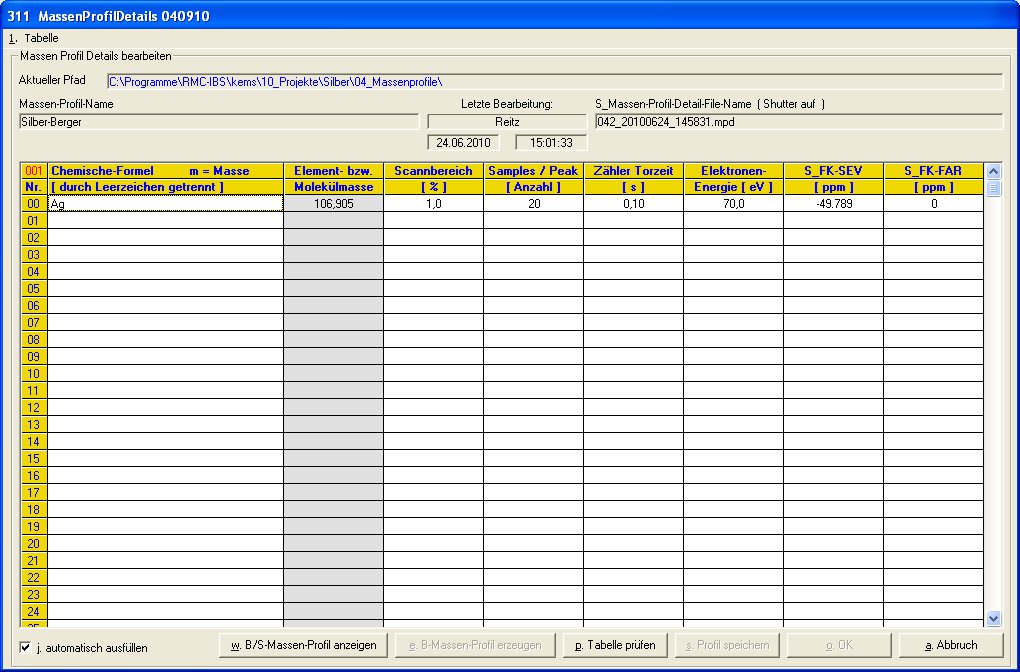
Task: Click the Massen-Profil-Name field 'Silber-Berger'
Action: coord(219,122)
